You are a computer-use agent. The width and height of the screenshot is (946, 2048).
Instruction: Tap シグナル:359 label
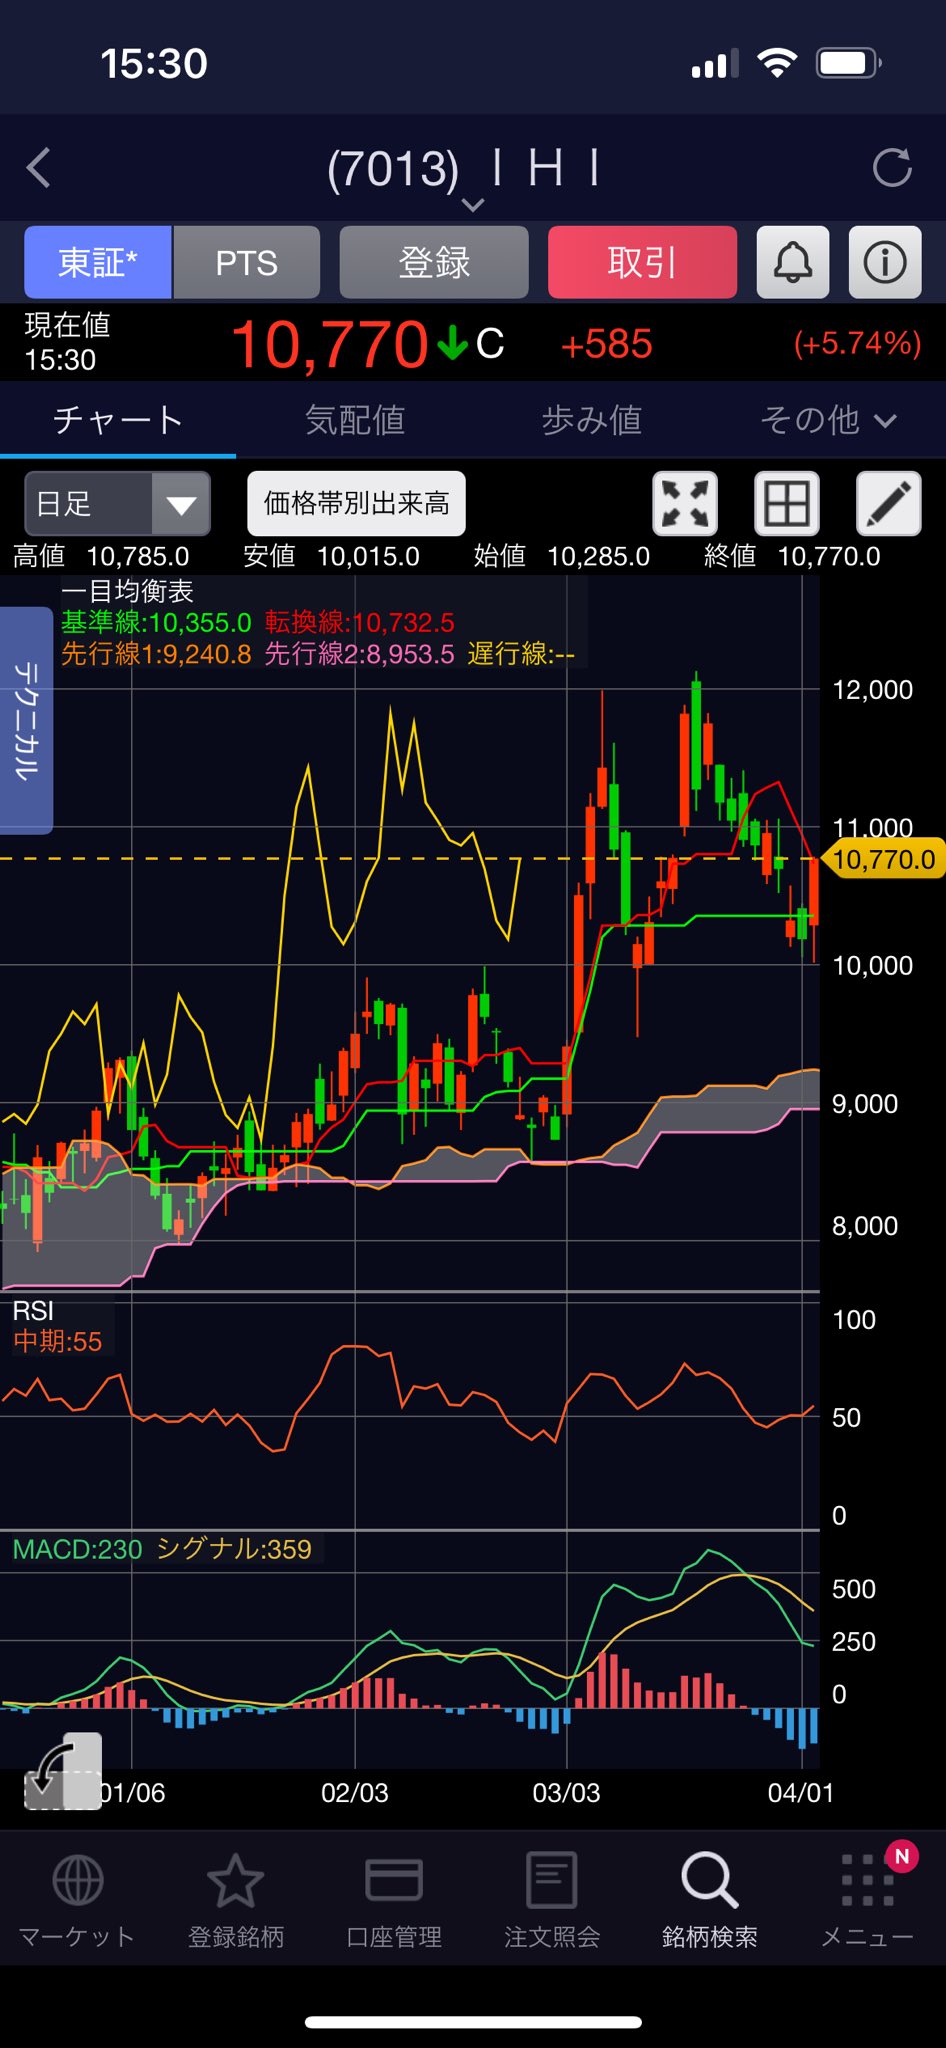coord(234,1549)
